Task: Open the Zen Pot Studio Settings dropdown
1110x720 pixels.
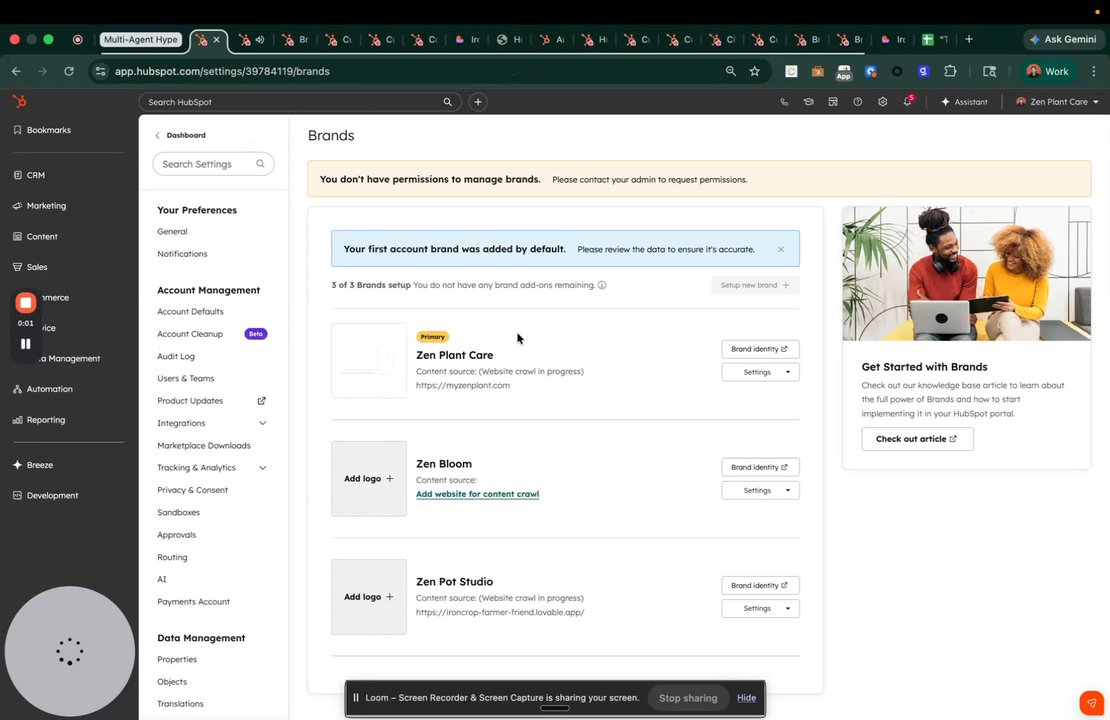Action: coord(760,609)
